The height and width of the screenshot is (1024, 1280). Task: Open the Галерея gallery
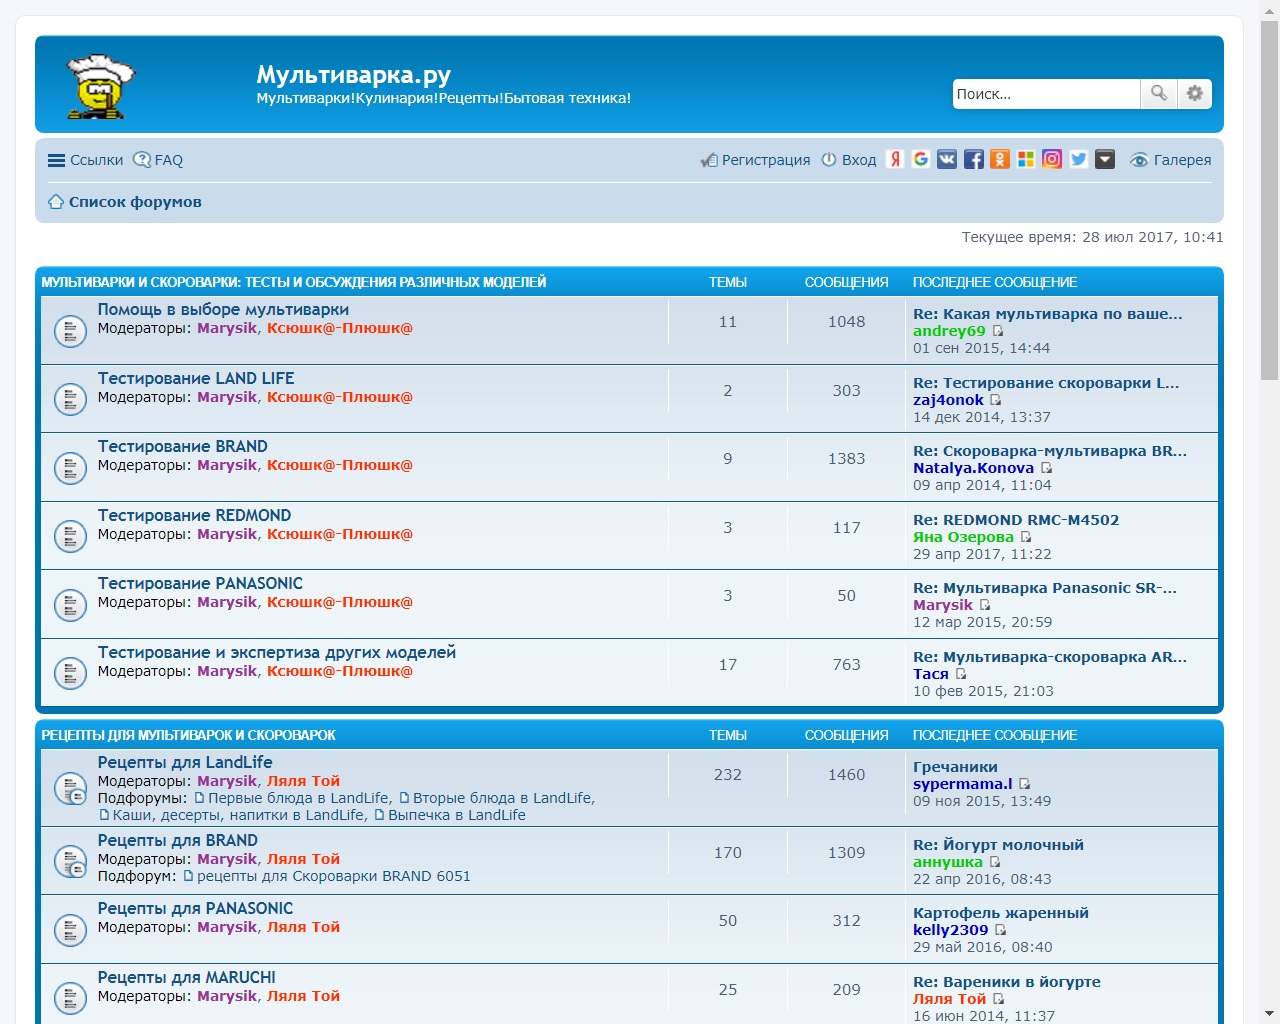[1170, 160]
